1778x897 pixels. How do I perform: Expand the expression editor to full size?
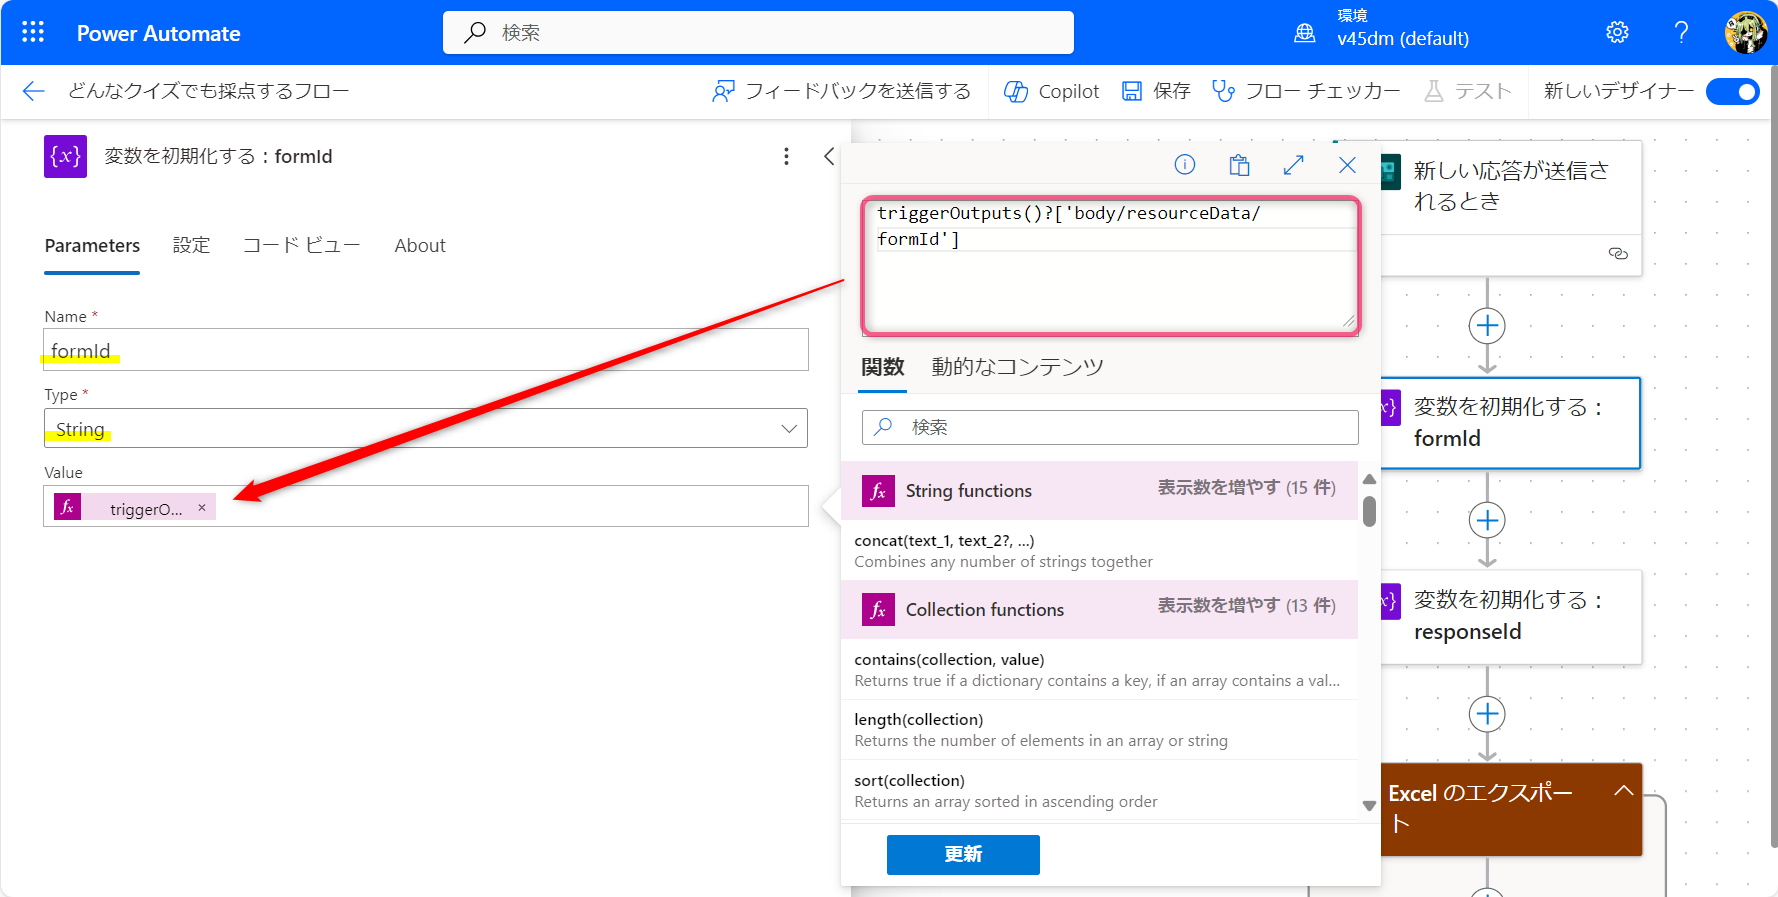point(1293,165)
